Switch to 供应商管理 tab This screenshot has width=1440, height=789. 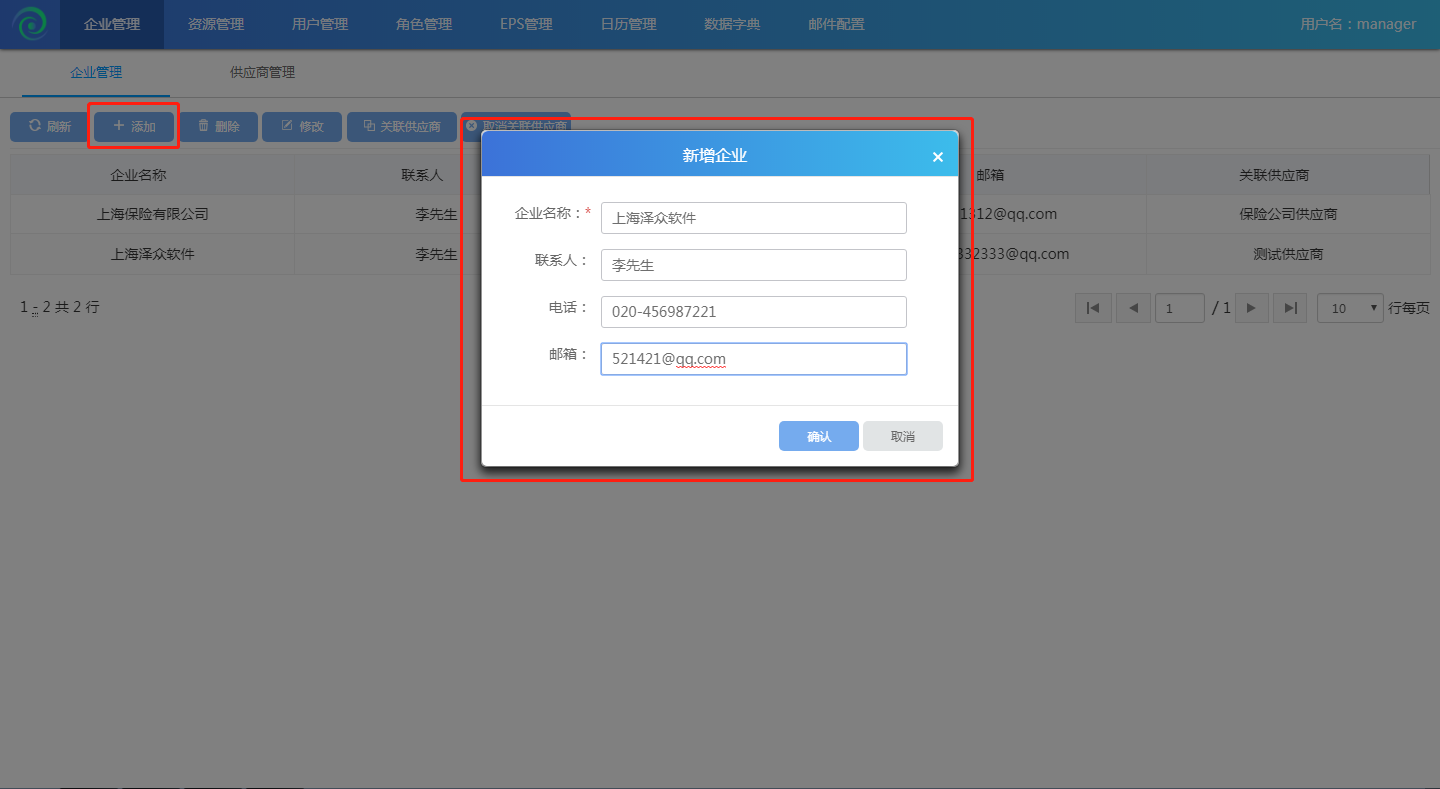tap(262, 72)
